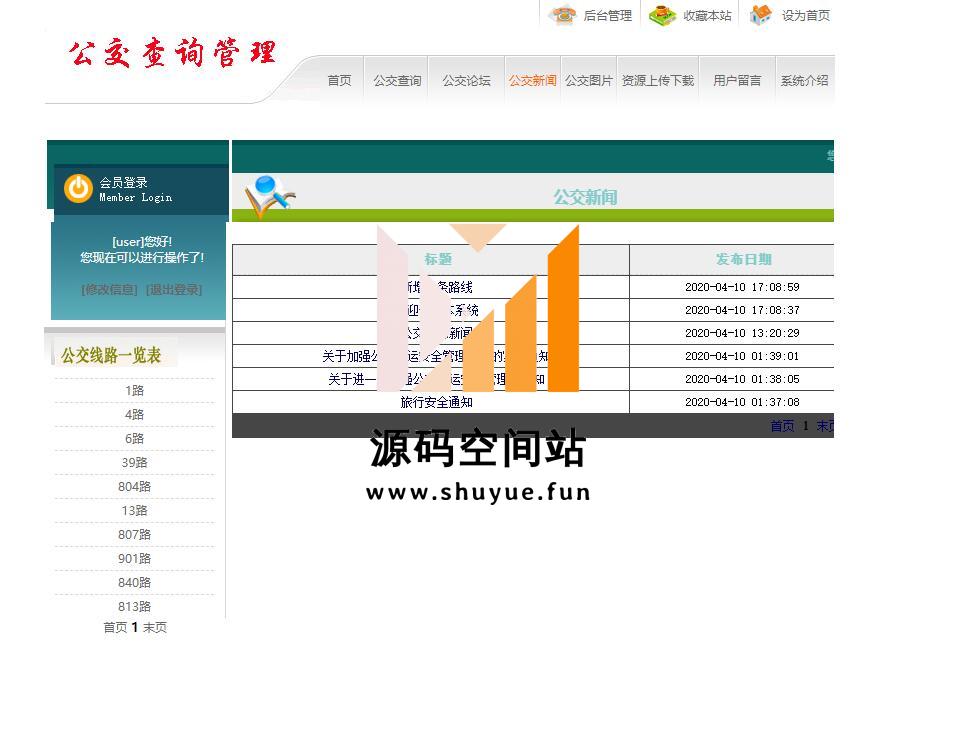
Task: Click the date 2020-04-10 17:08:59
Action: [x=742, y=287]
